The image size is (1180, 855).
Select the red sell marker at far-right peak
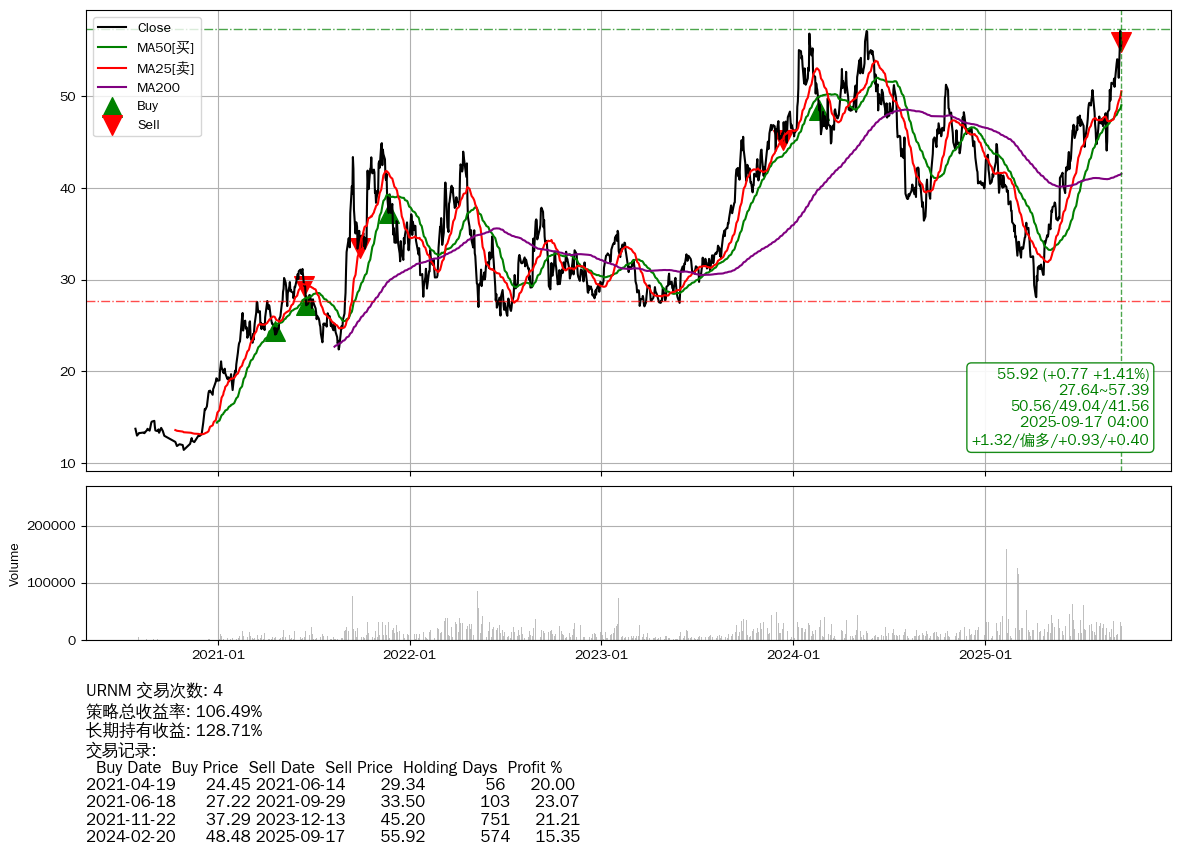tap(1121, 42)
